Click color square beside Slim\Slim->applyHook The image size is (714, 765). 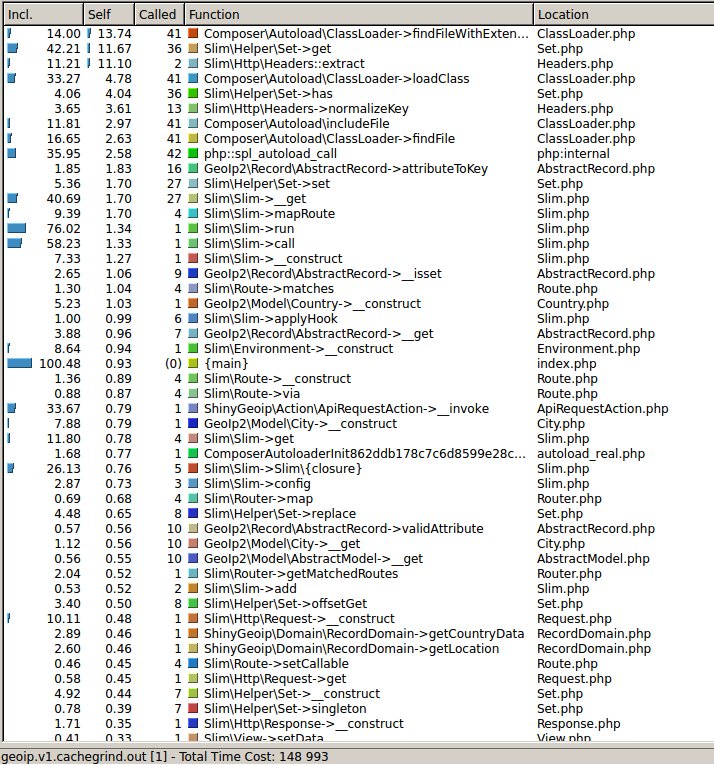point(193,319)
